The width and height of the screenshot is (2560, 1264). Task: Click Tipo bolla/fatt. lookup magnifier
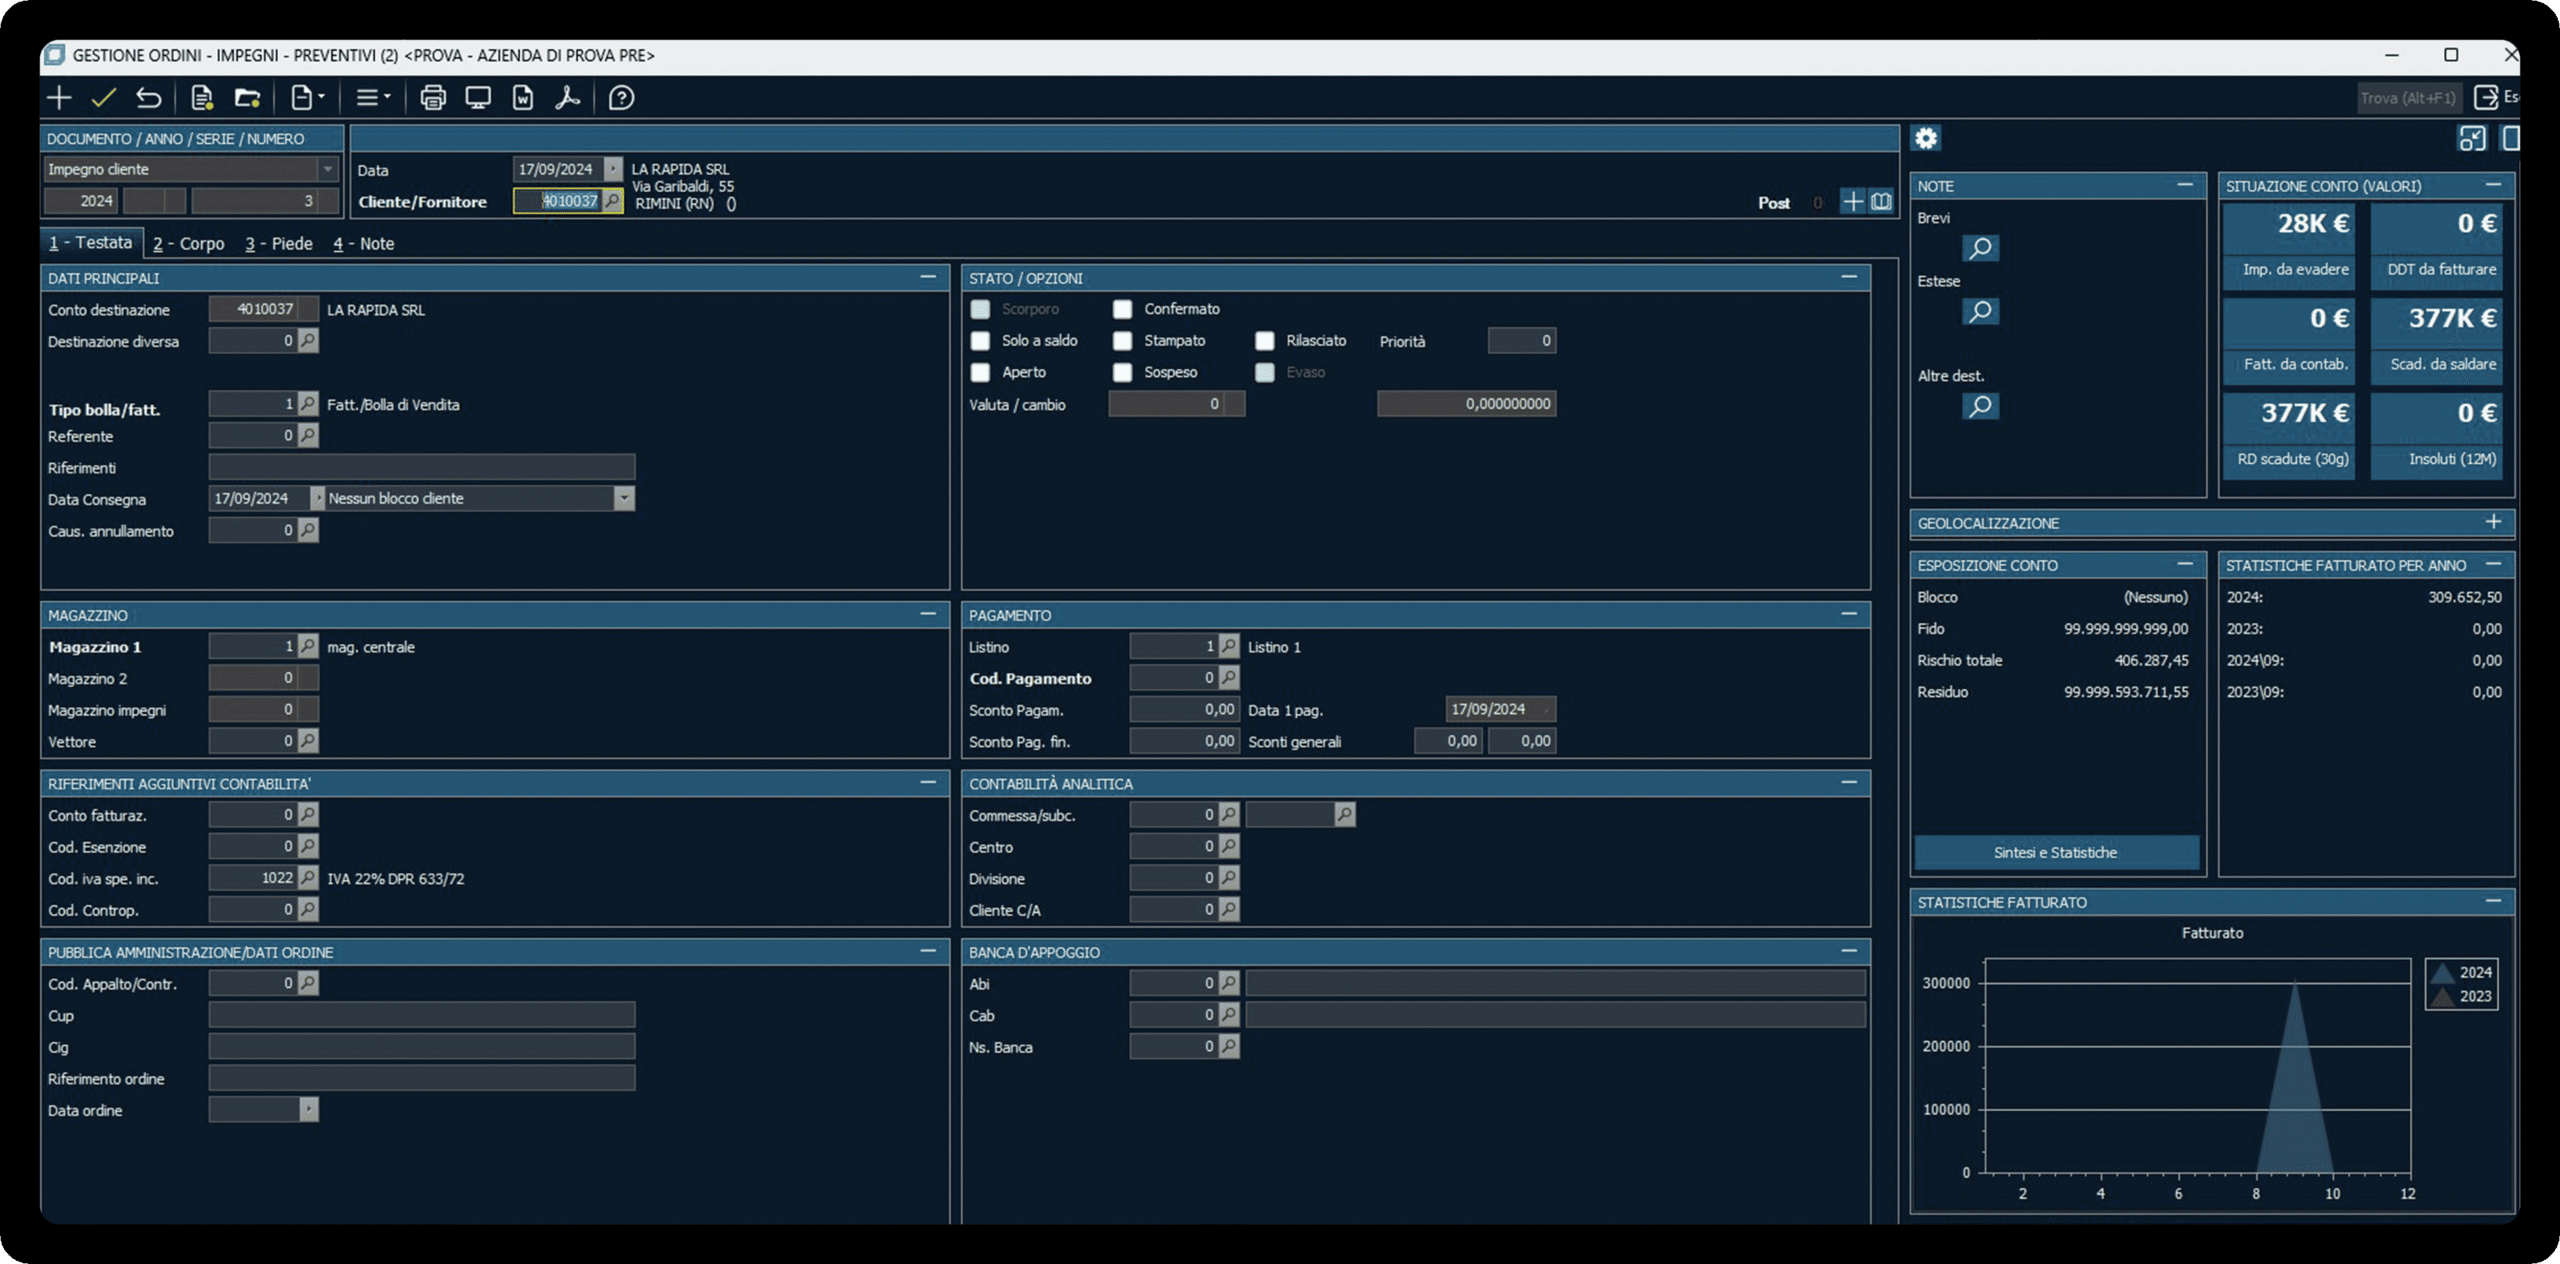308,403
